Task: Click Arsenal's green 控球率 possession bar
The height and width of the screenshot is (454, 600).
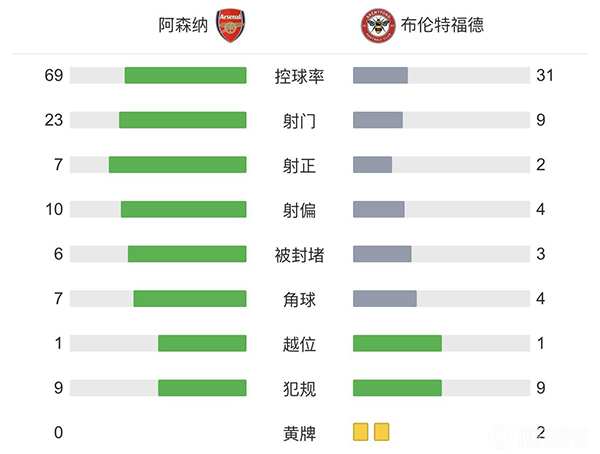Action: pos(185,76)
